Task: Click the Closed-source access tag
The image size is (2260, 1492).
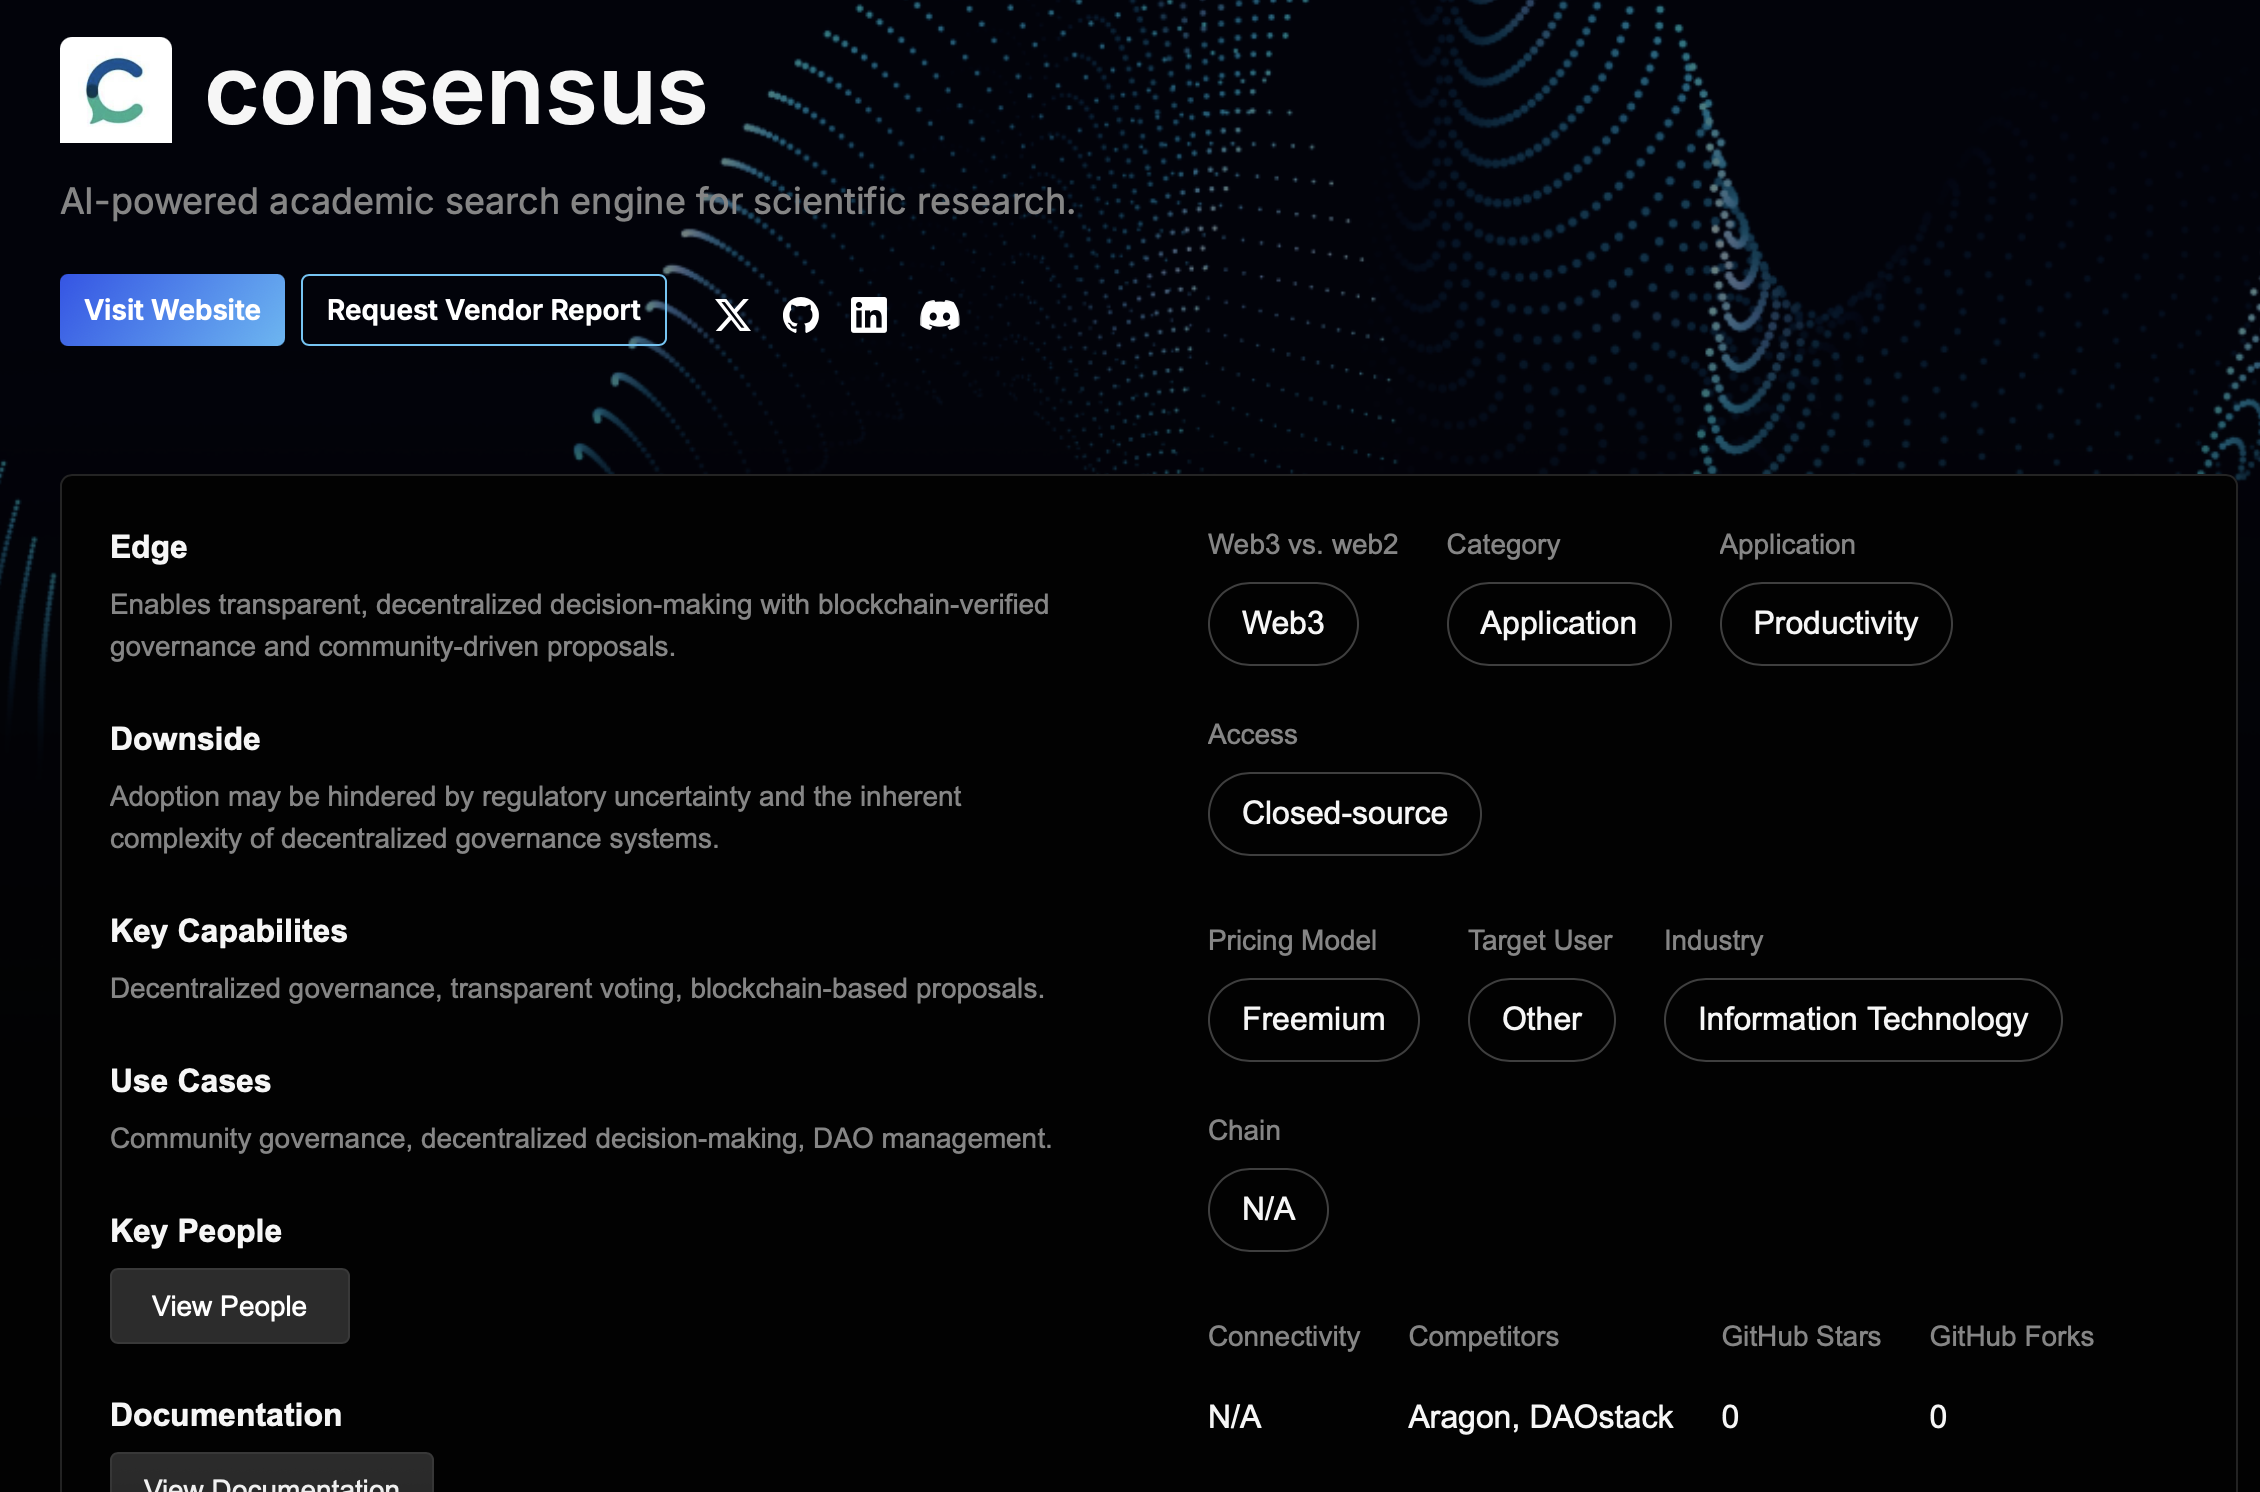Action: coord(1344,814)
